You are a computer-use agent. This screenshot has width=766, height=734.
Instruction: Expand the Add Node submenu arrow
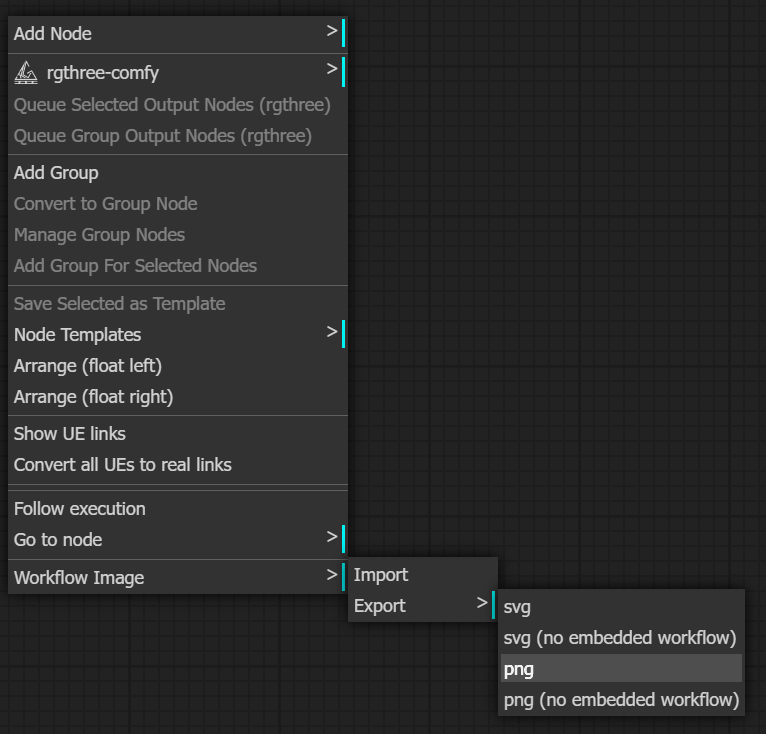332,31
